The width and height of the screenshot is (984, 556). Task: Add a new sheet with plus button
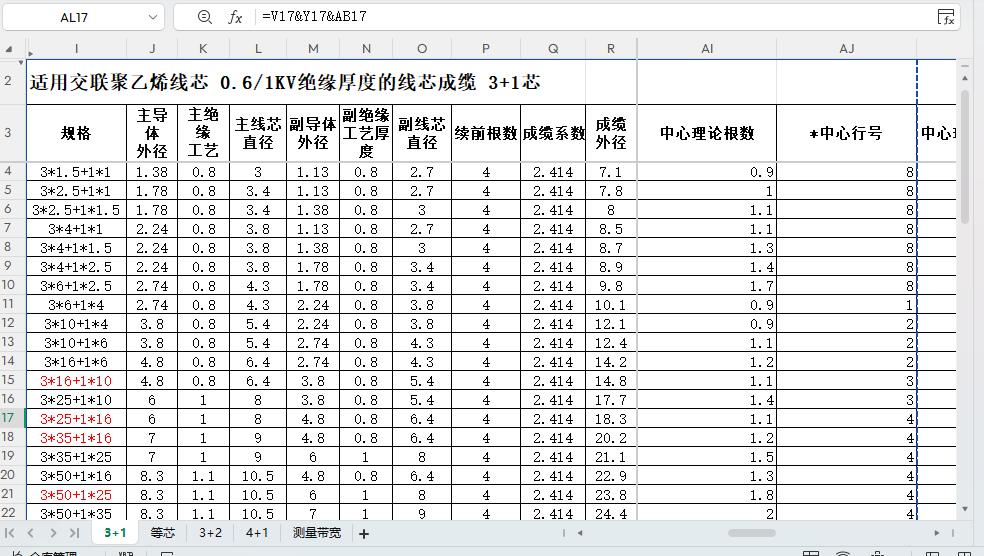[364, 534]
